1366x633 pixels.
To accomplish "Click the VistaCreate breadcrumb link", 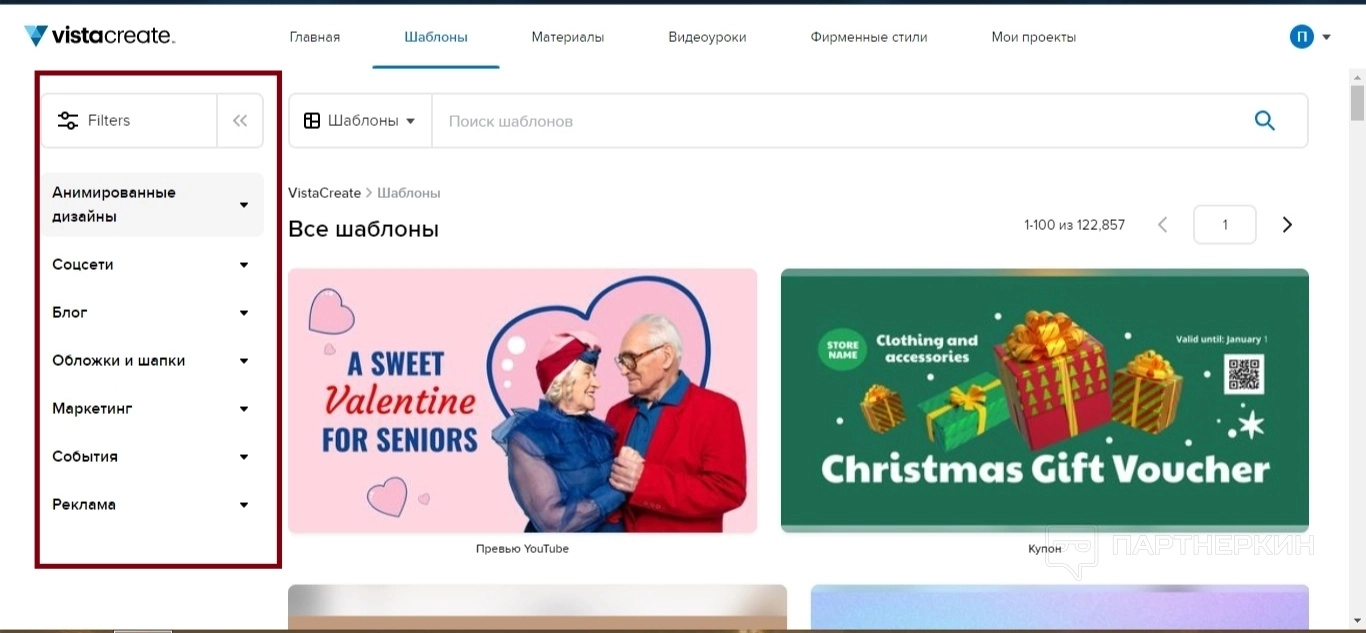I will [324, 193].
